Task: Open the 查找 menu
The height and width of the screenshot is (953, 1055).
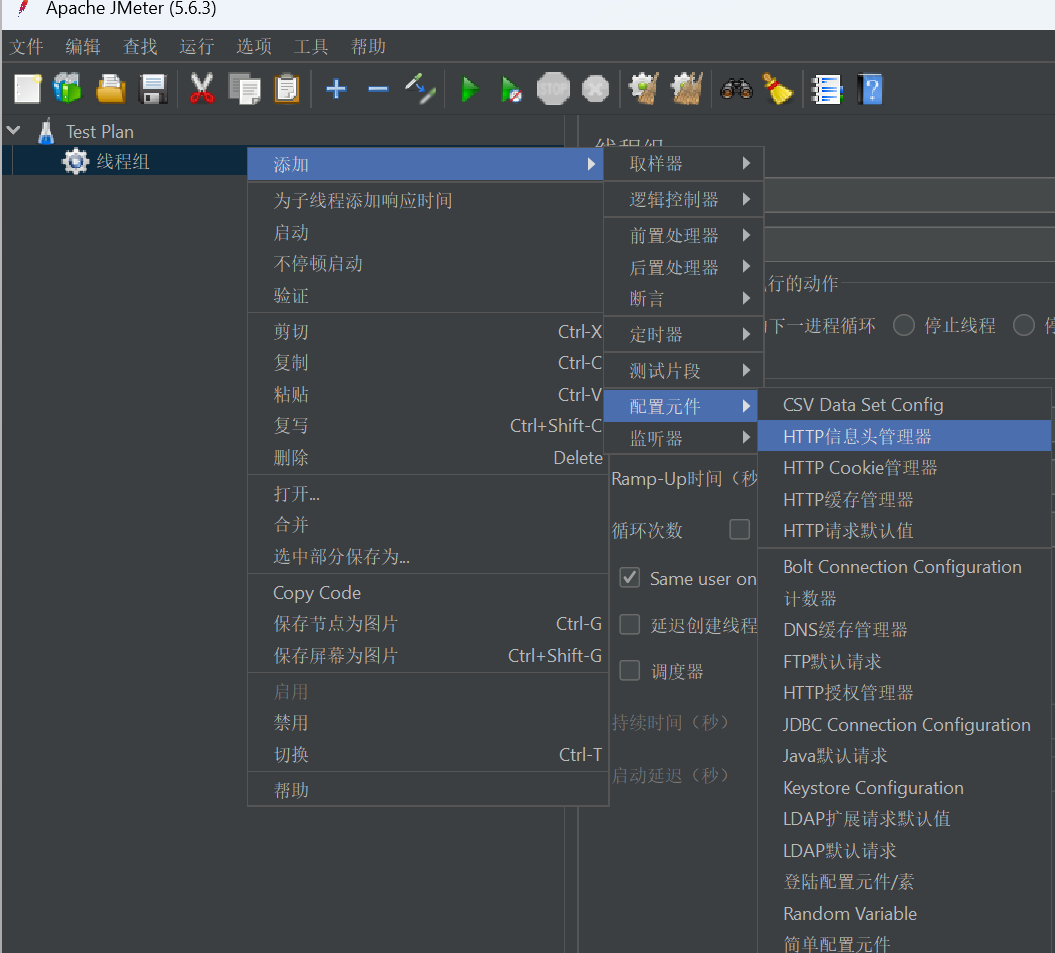Action: [140, 46]
